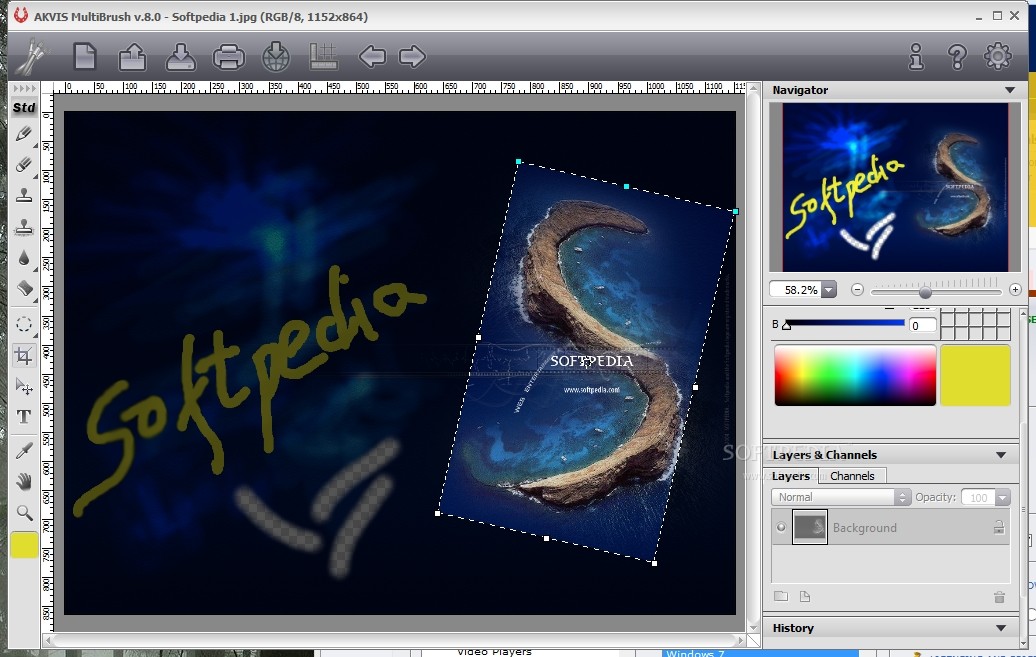This screenshot has height=657, width=1036.
Task: Select the Blur drop tool
Action: click(24, 257)
